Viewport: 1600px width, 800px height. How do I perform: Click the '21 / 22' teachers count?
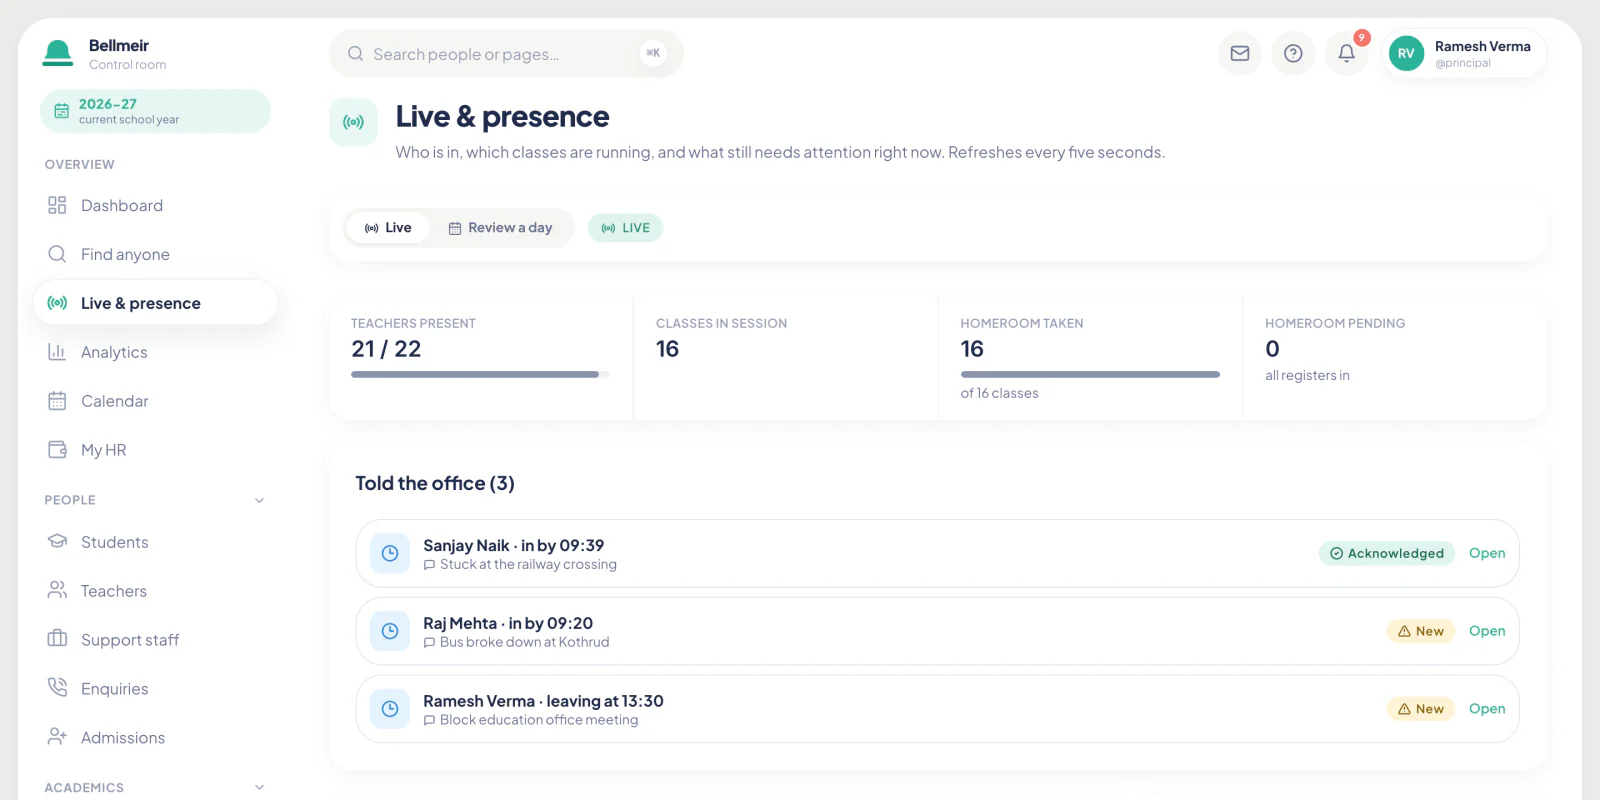pos(386,349)
